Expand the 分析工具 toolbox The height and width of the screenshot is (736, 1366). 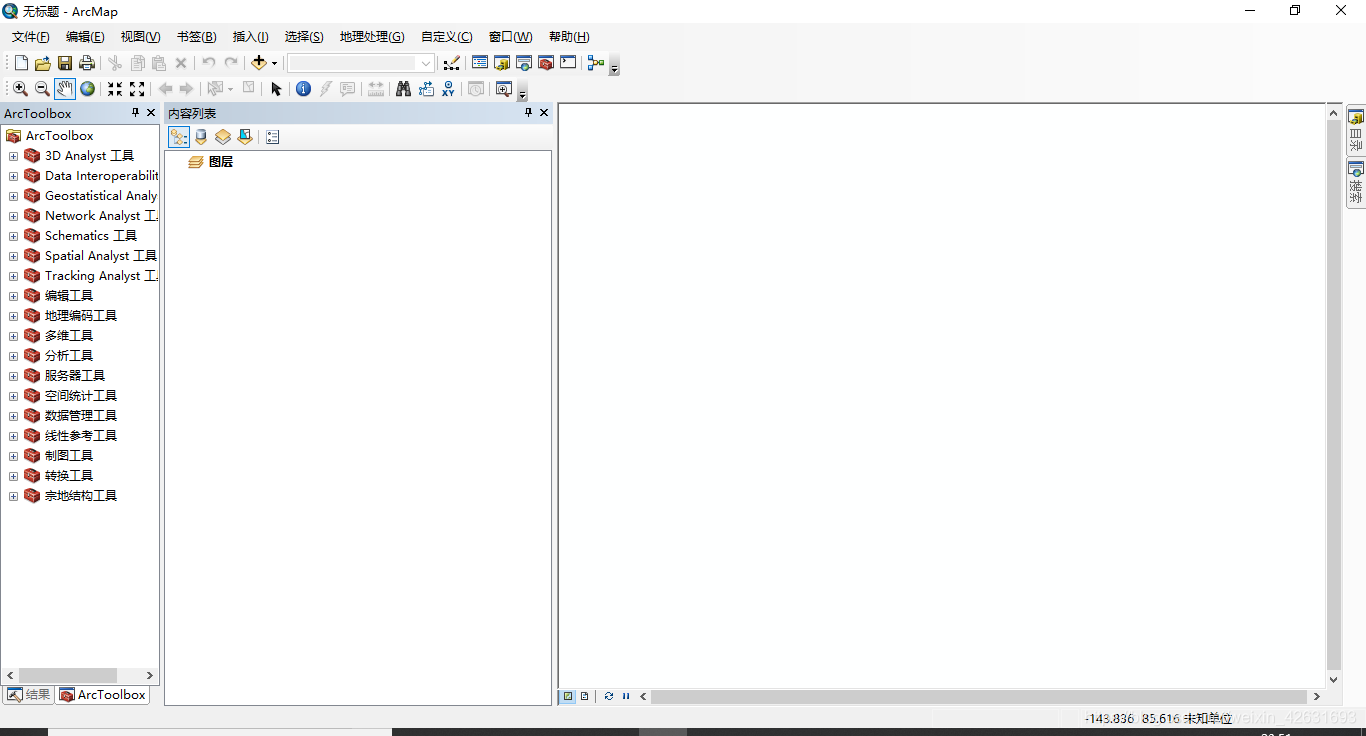(x=13, y=356)
